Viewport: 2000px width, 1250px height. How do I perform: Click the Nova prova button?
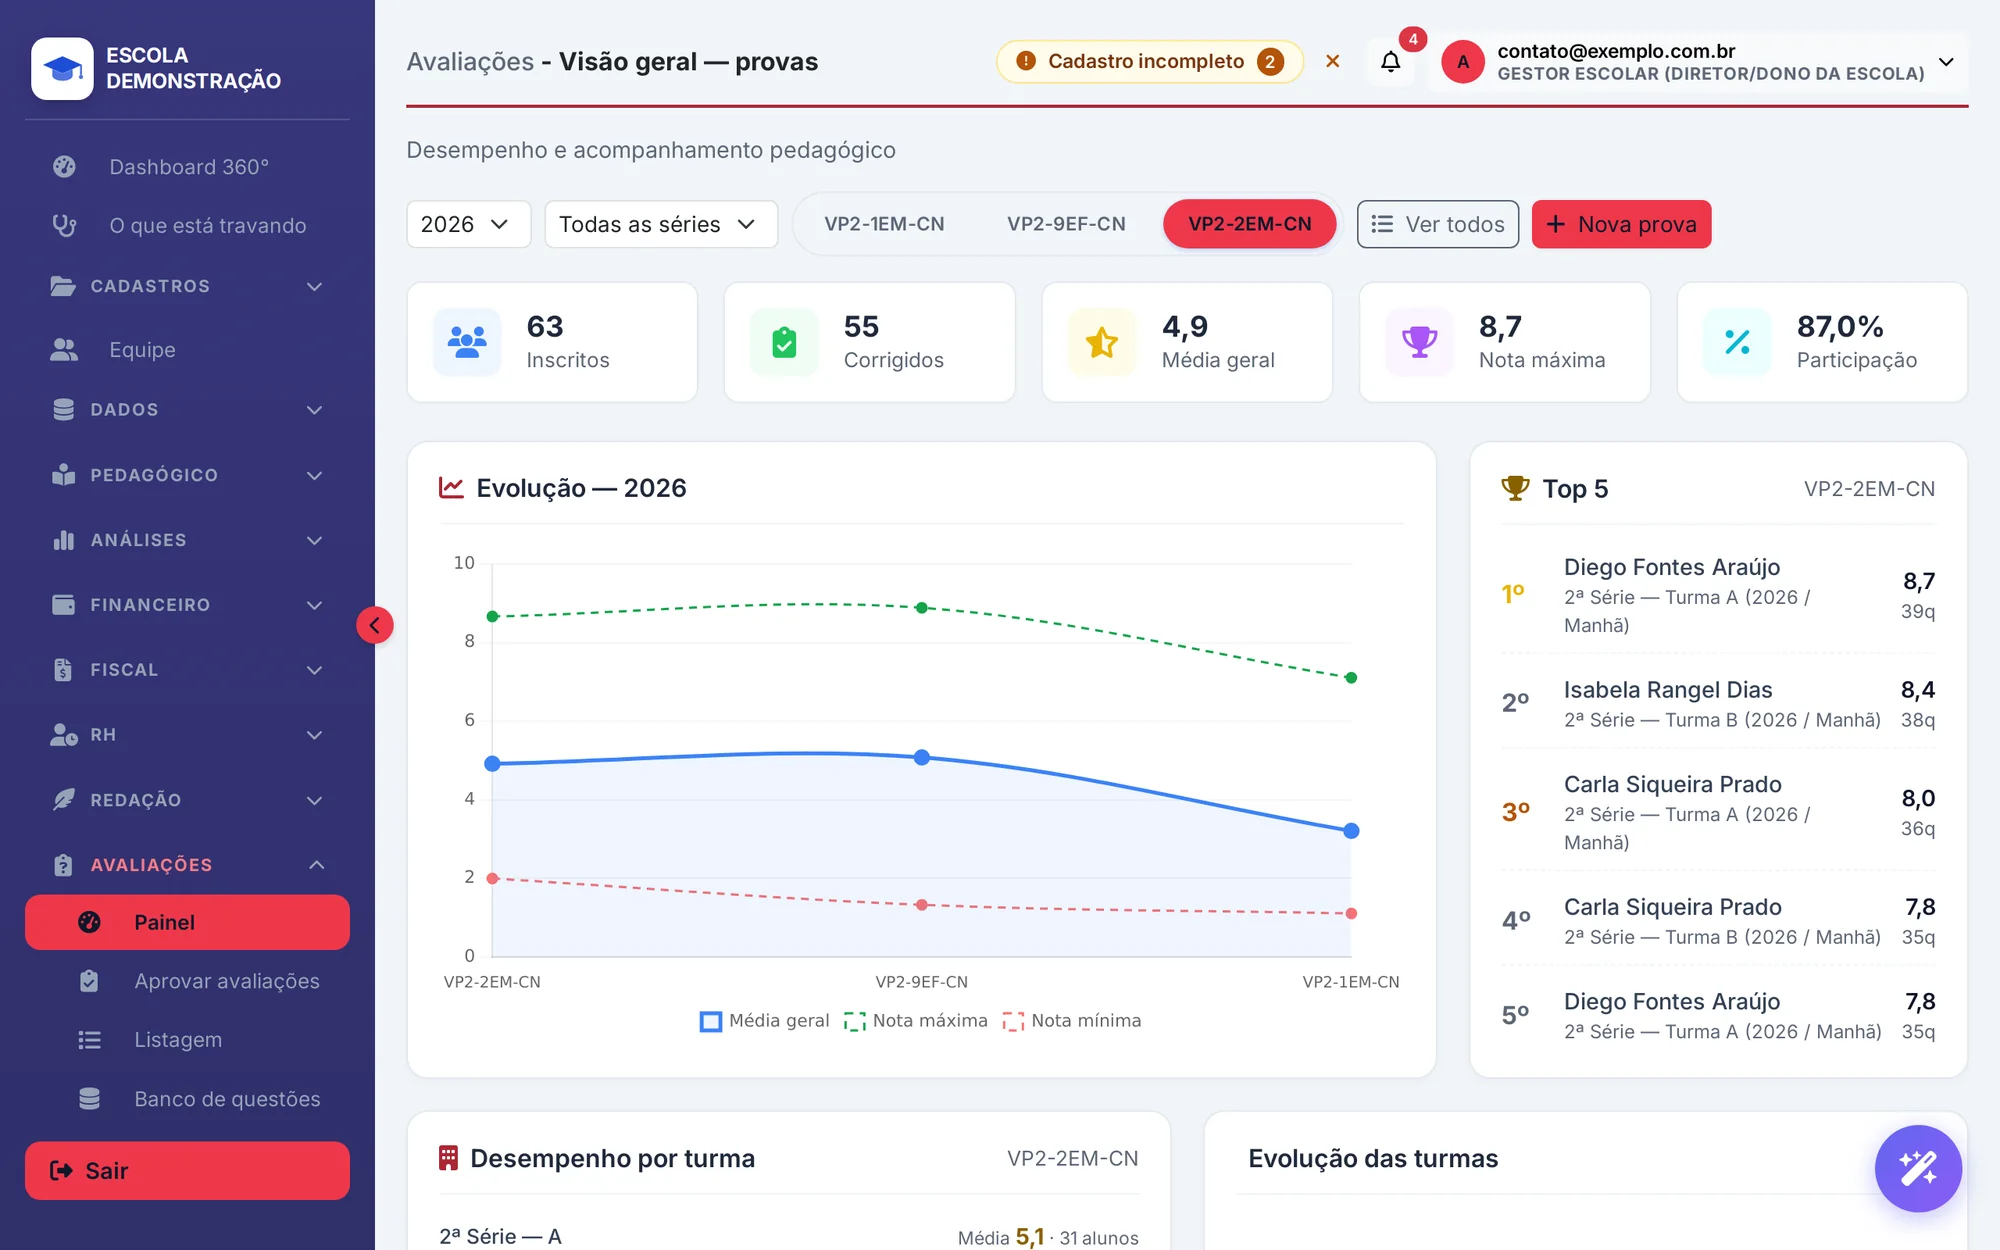coord(1621,224)
